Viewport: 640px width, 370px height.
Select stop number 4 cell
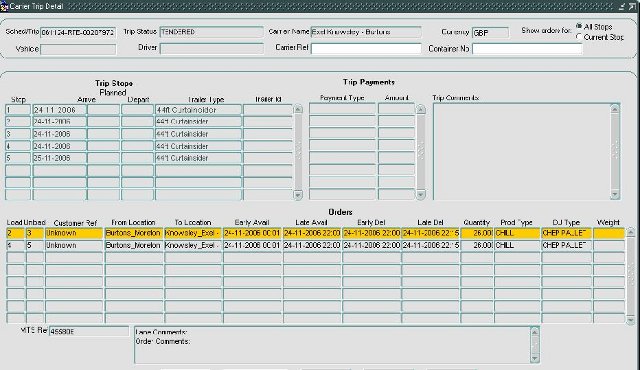click(18, 146)
